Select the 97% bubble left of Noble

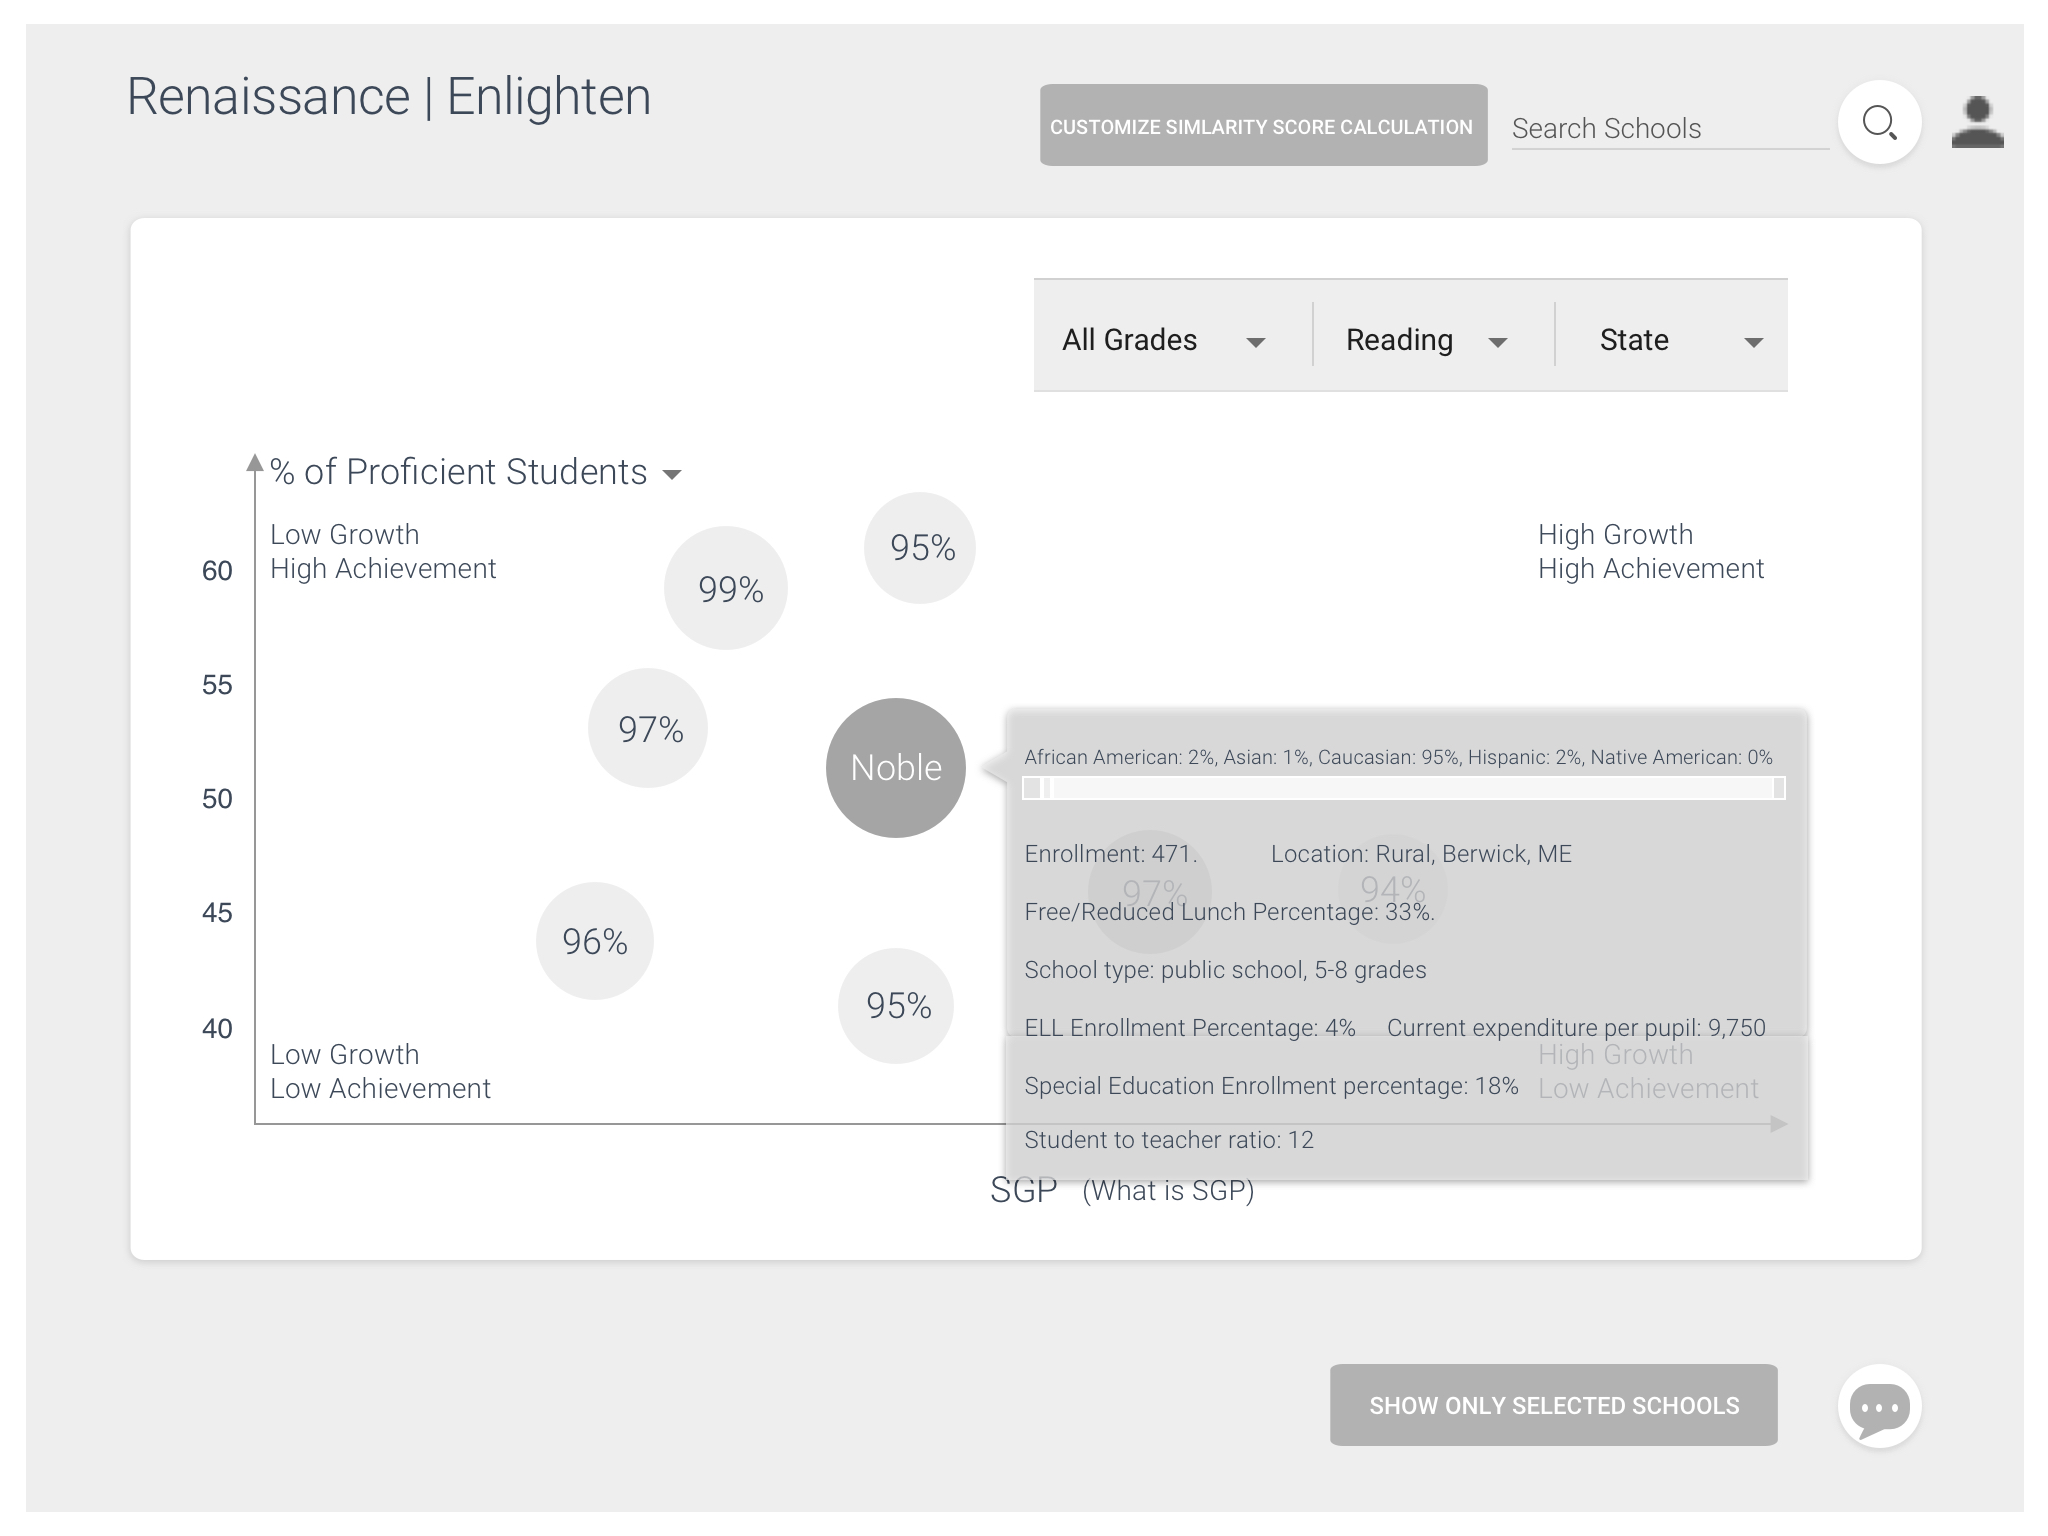[648, 728]
